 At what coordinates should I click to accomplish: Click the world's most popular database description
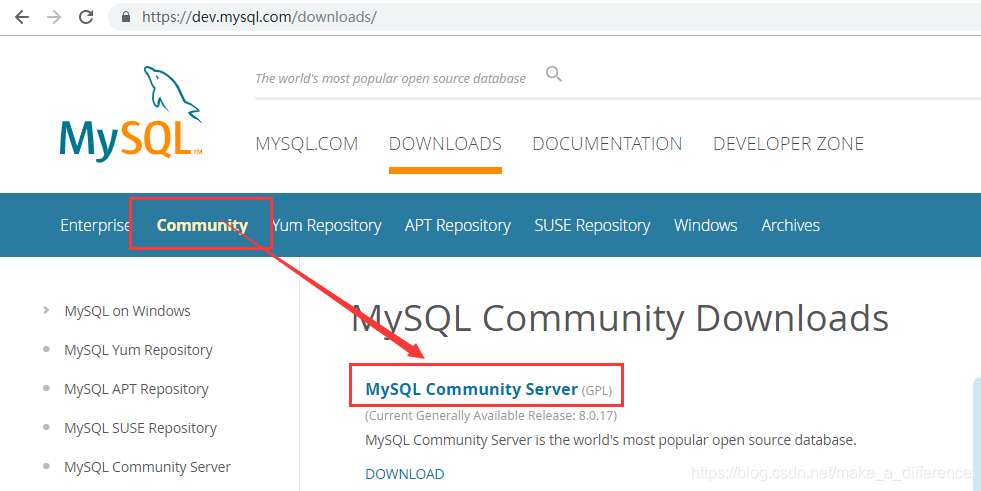click(x=611, y=440)
